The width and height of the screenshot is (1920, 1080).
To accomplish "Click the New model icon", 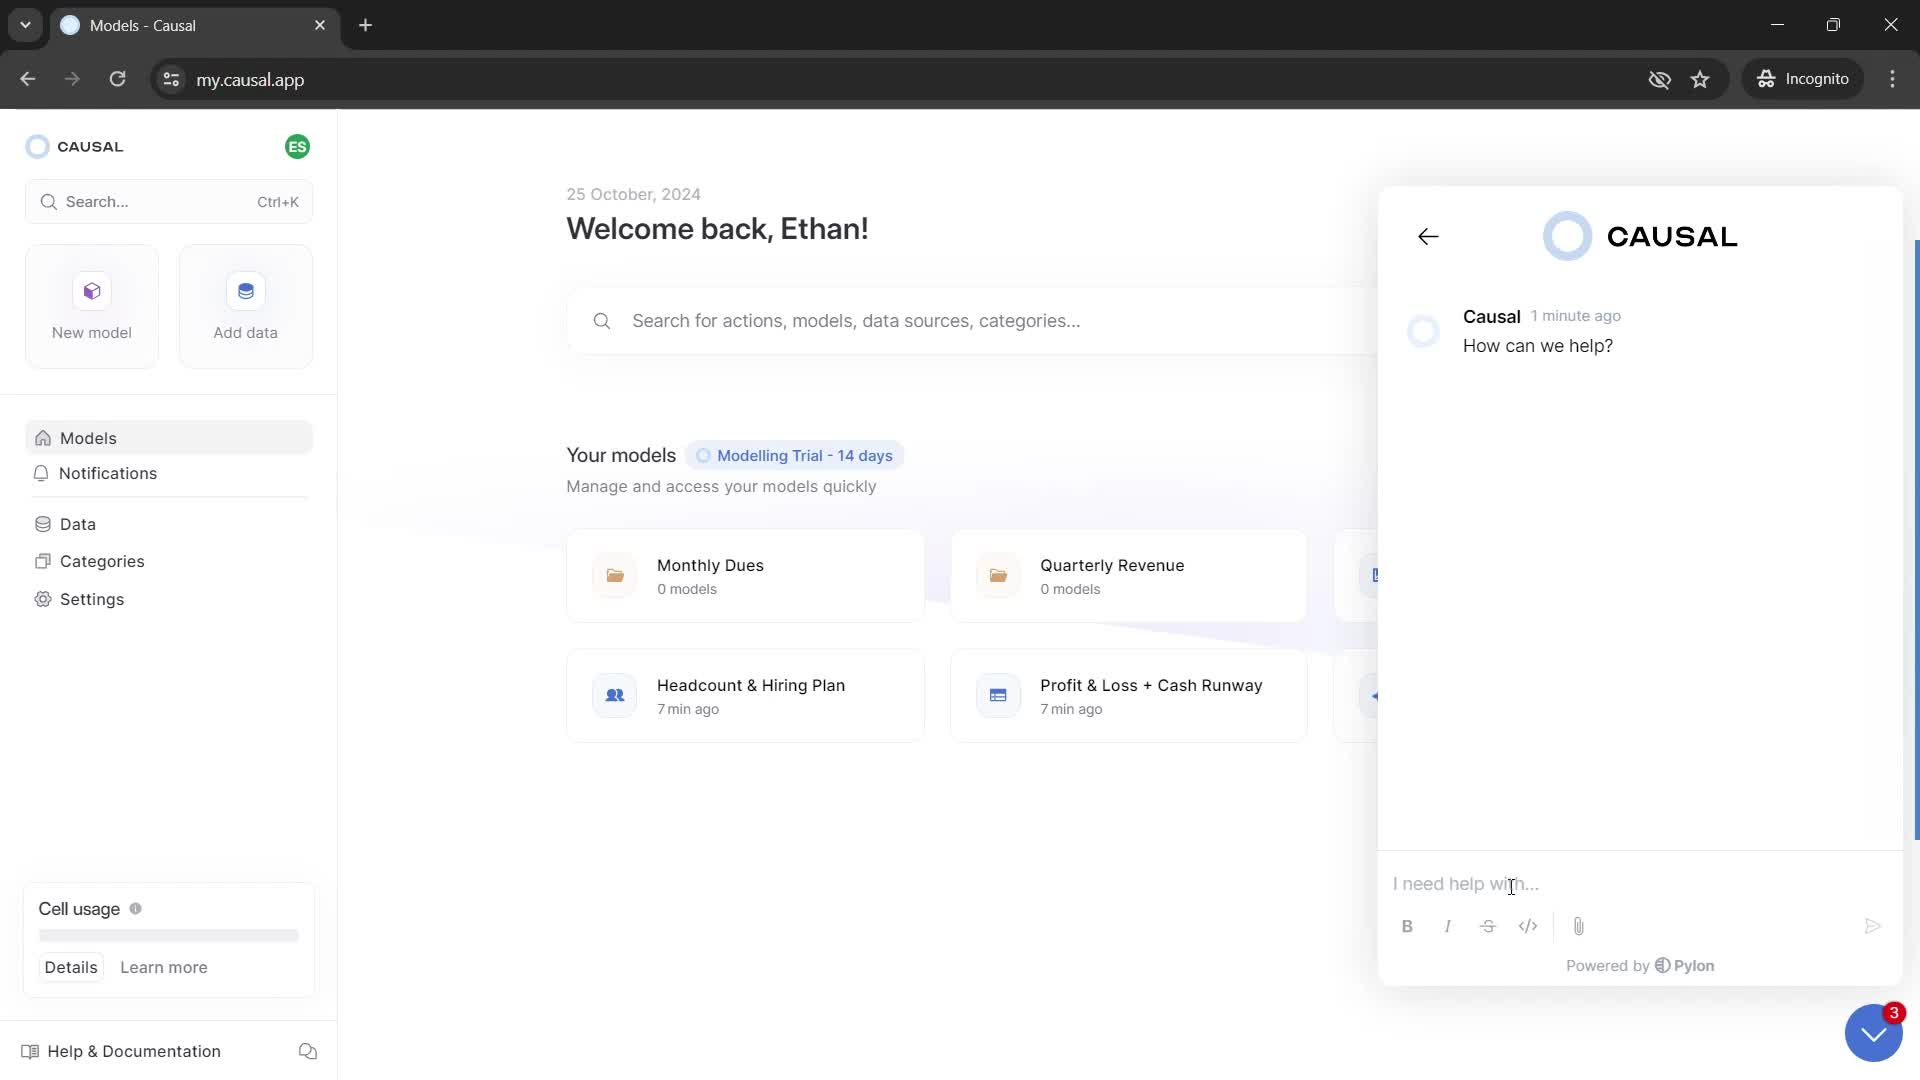I will (x=91, y=290).
